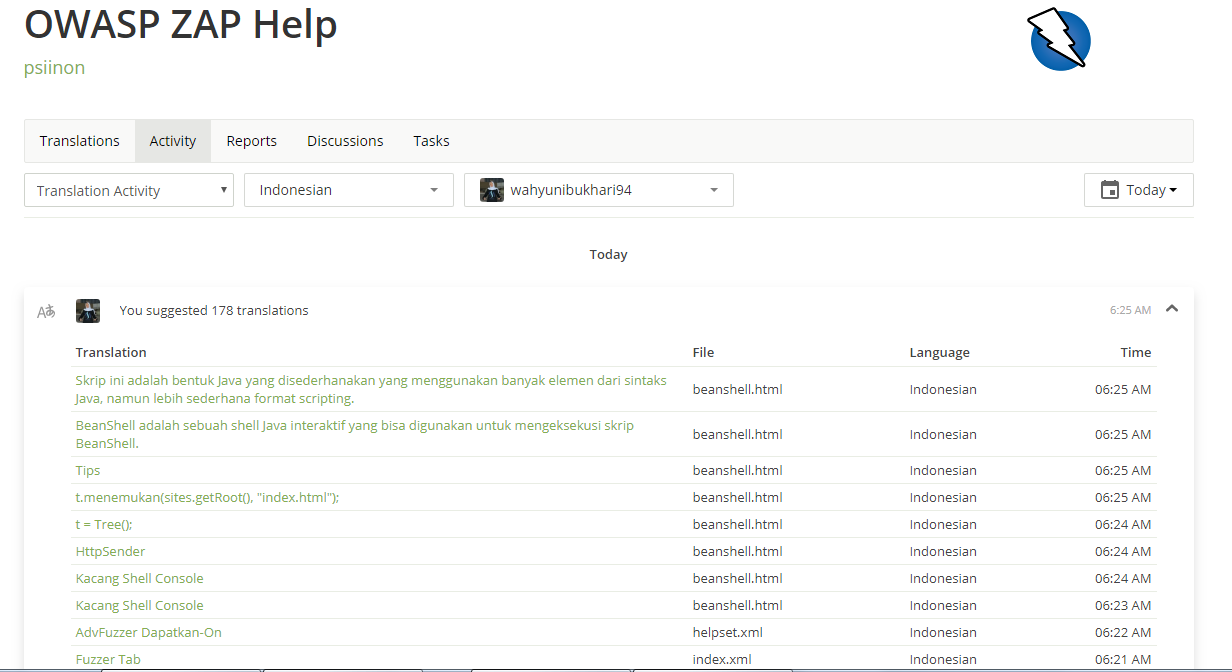The height and width of the screenshot is (672, 1232).
Task: Open the HttpSender translation link
Action: coord(110,551)
